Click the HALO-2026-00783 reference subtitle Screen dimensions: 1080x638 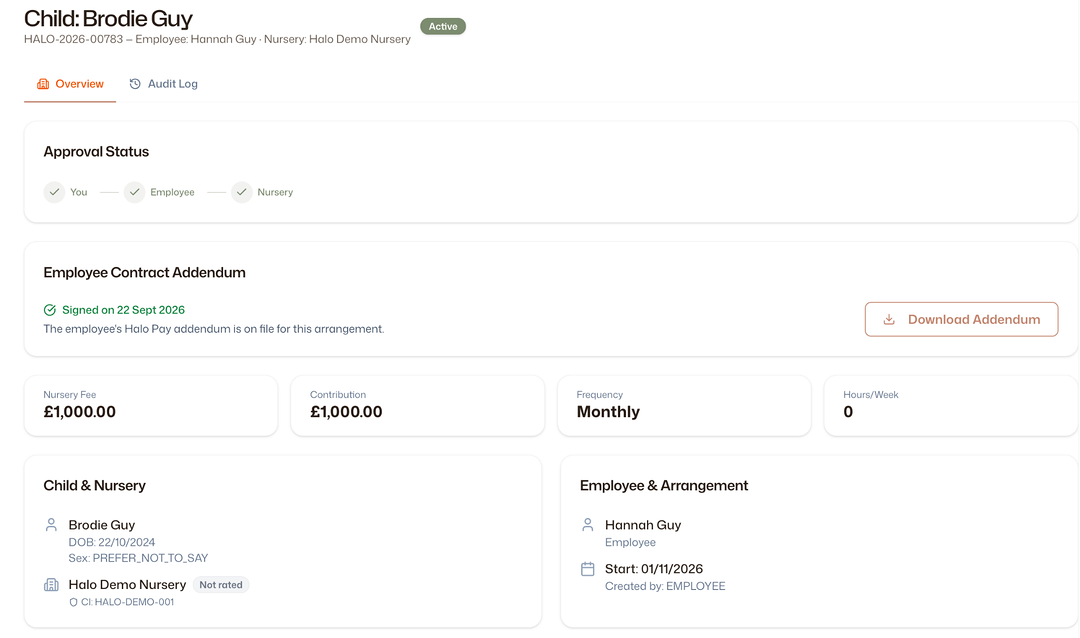point(217,39)
